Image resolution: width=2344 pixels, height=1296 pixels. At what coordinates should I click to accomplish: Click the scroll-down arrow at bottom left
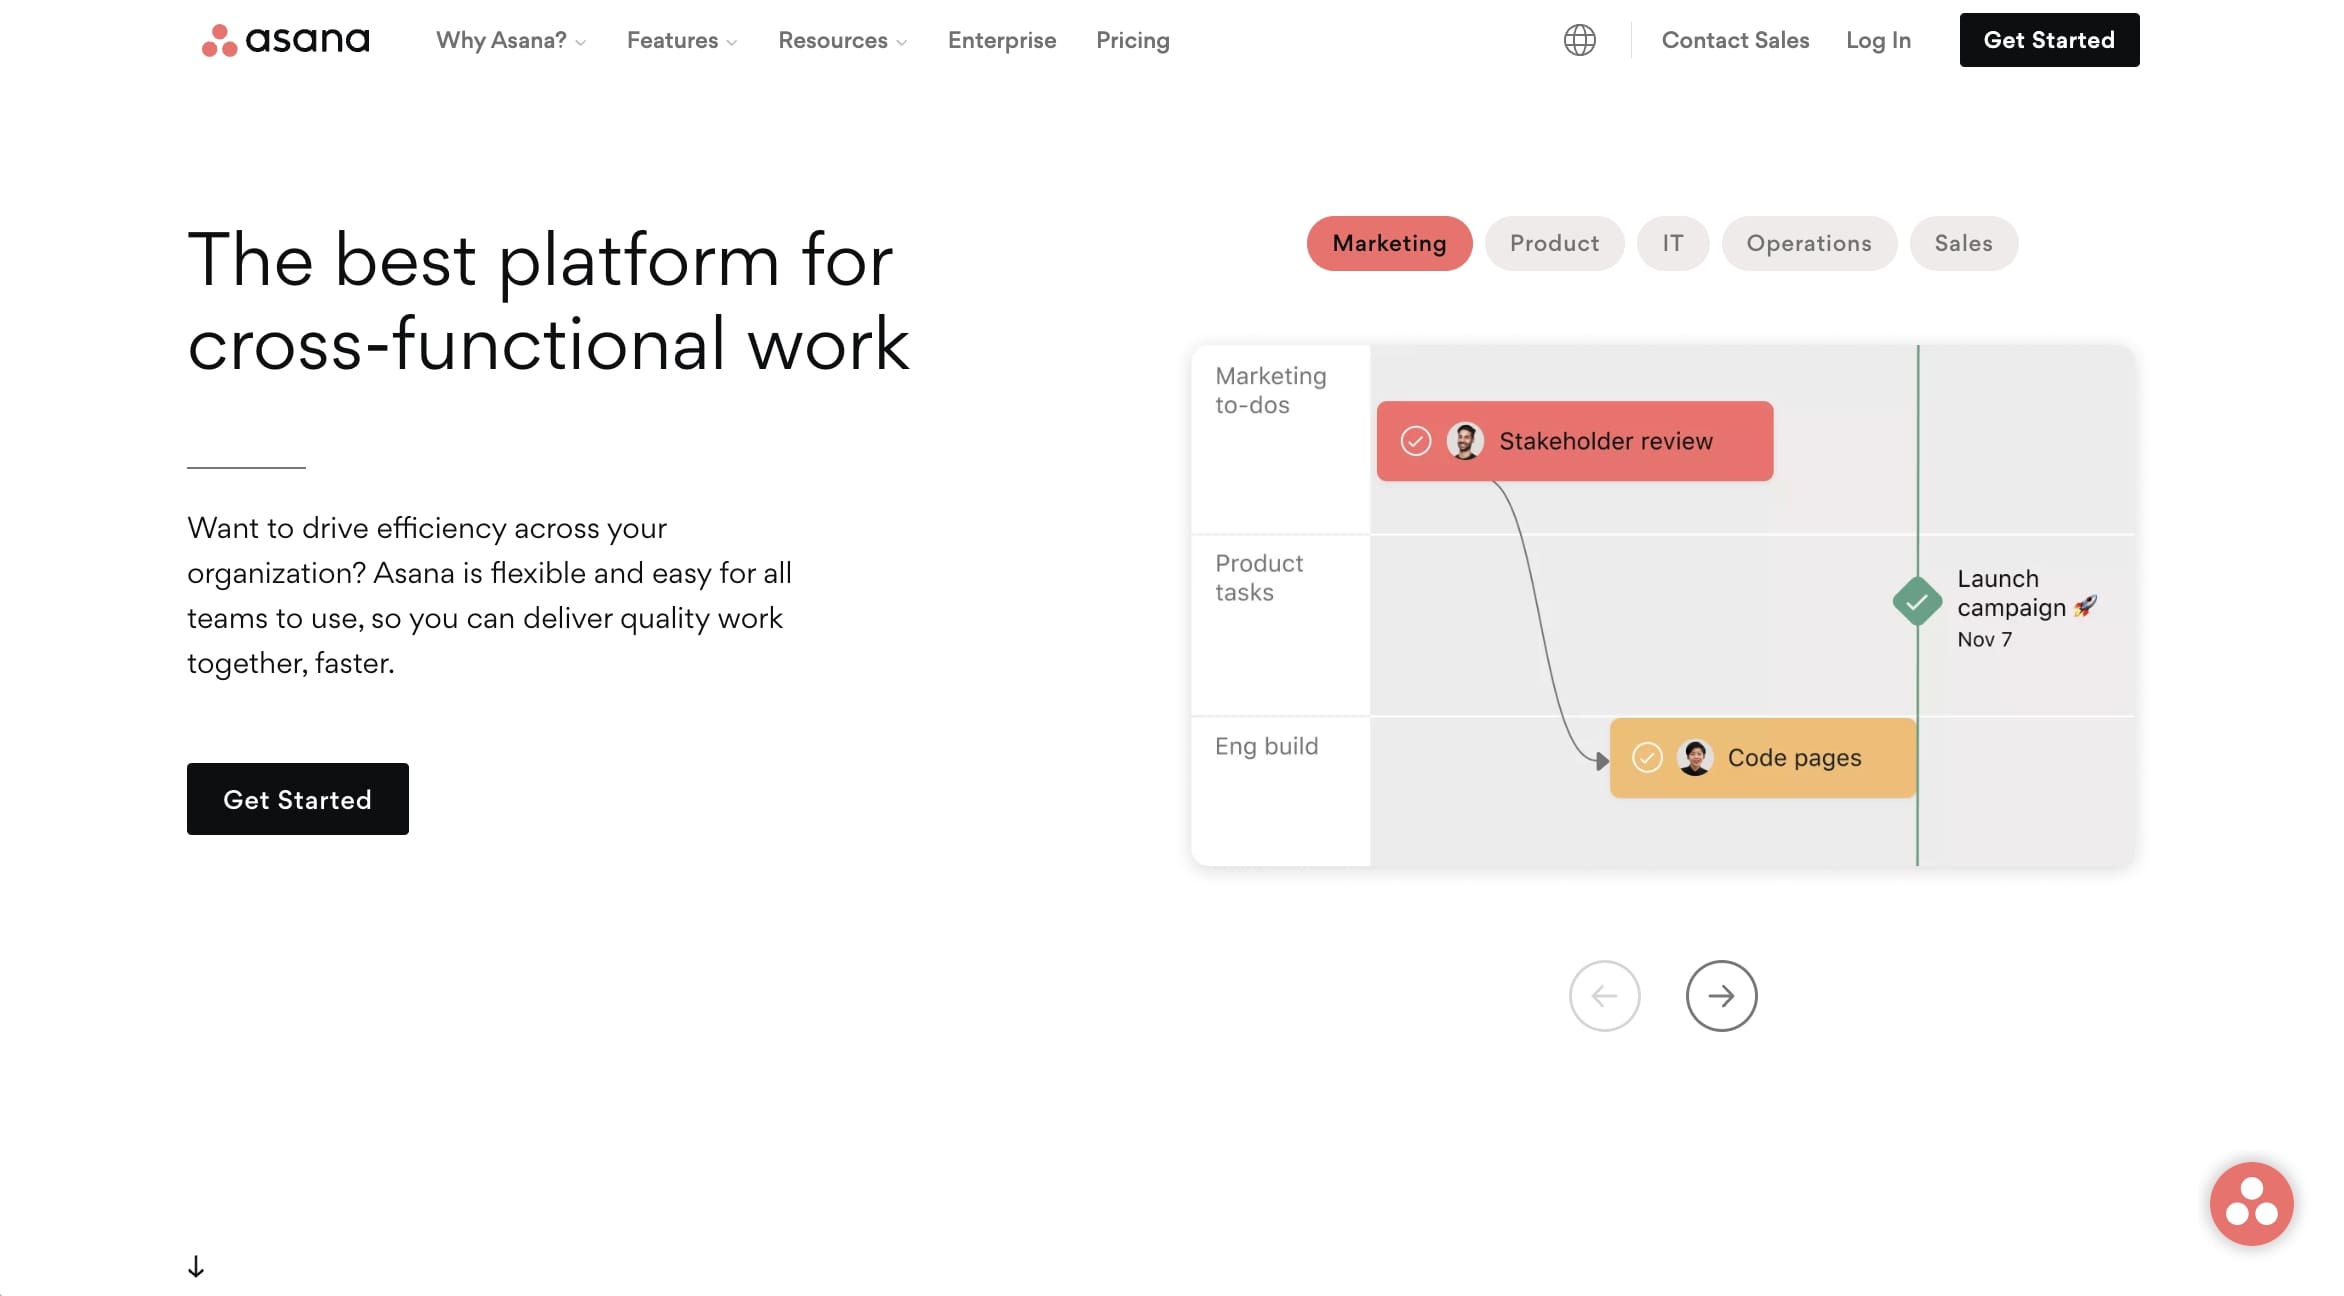click(x=196, y=1267)
